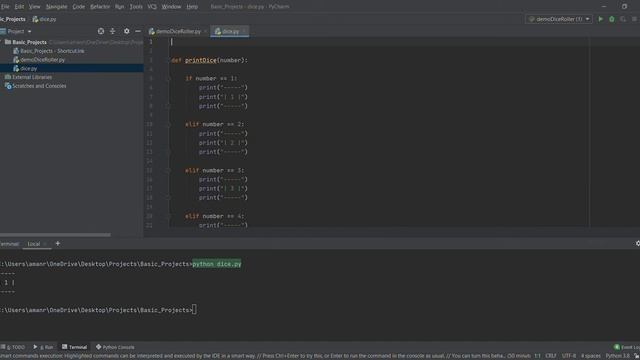Open the Edit menu
Image resolution: width=640 pixels, height=360 pixels.
[19, 7]
